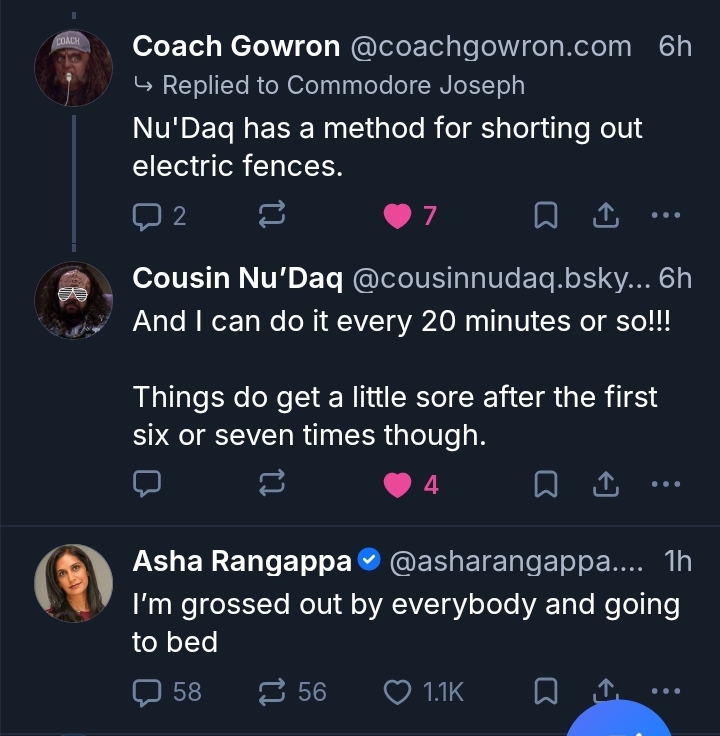Open Coach Gowron's profile name link
The width and height of the screenshot is (720, 736).
click(x=235, y=46)
